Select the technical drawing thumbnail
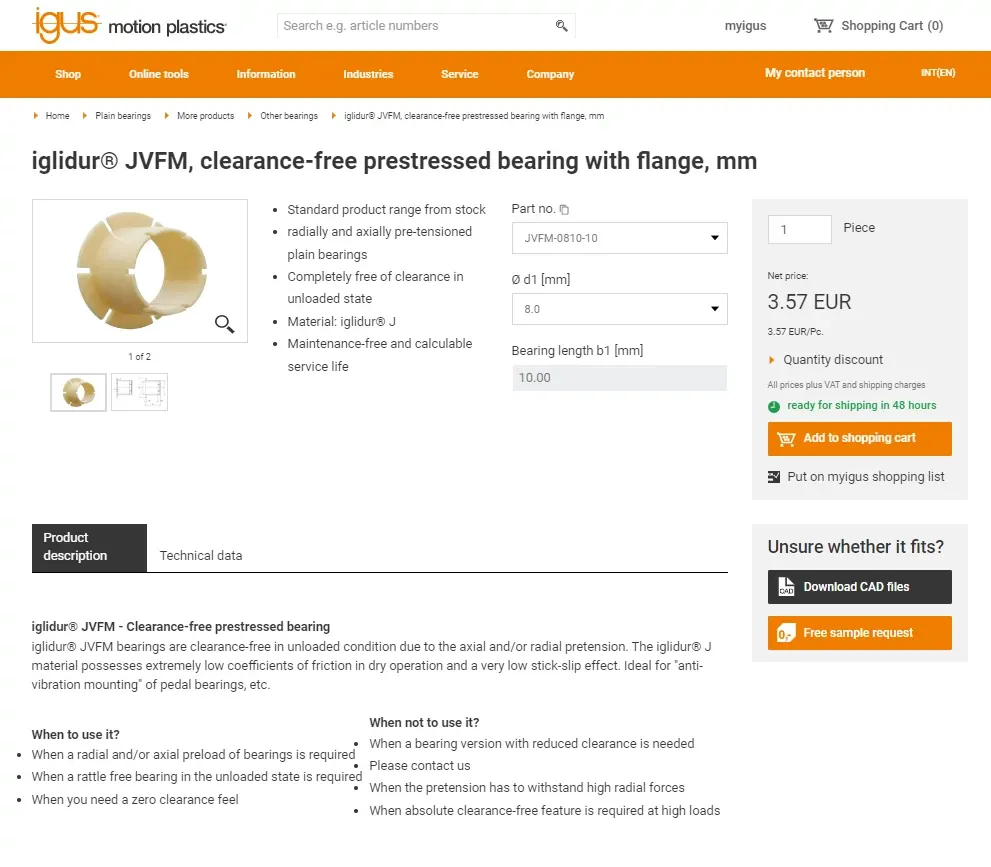Screen dimensions: 991x867 [x=139, y=392]
